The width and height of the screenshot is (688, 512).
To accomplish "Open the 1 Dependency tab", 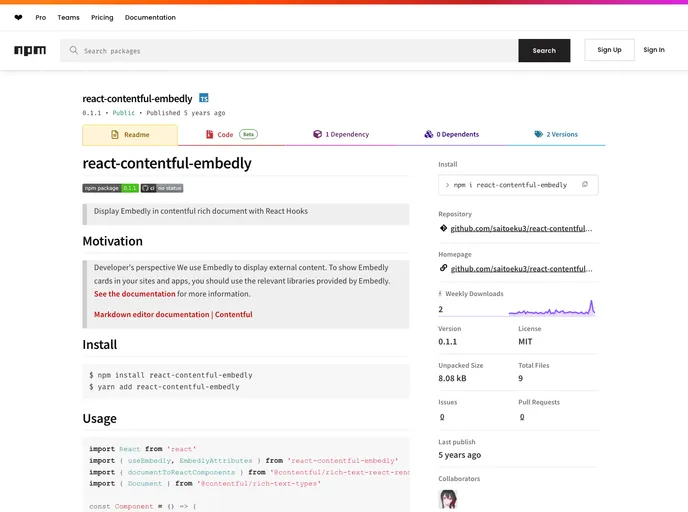I will pyautogui.click(x=341, y=134).
